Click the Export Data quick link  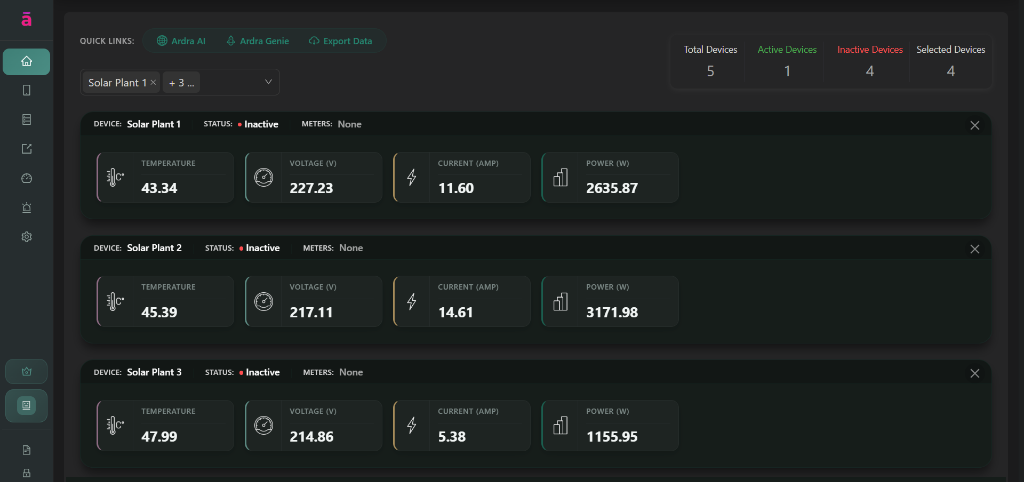click(340, 41)
